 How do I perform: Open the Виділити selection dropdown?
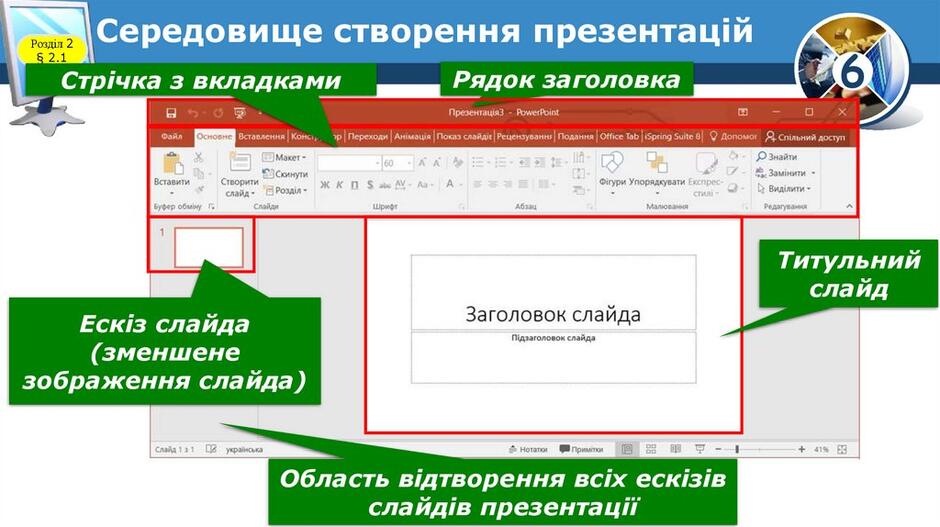pos(783,188)
